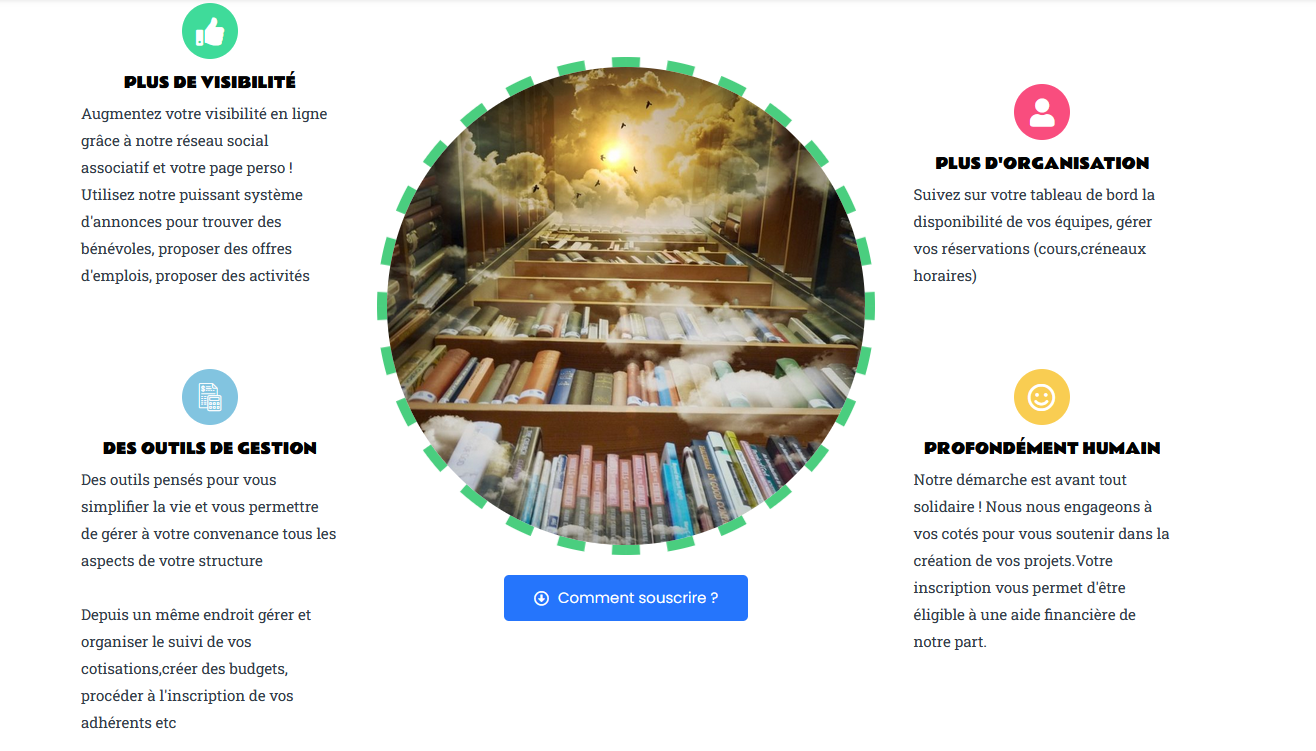Click the paragraph starting "Augmentez votre visibilité"
The width and height of the screenshot is (1316, 751).
pyautogui.click(x=206, y=195)
